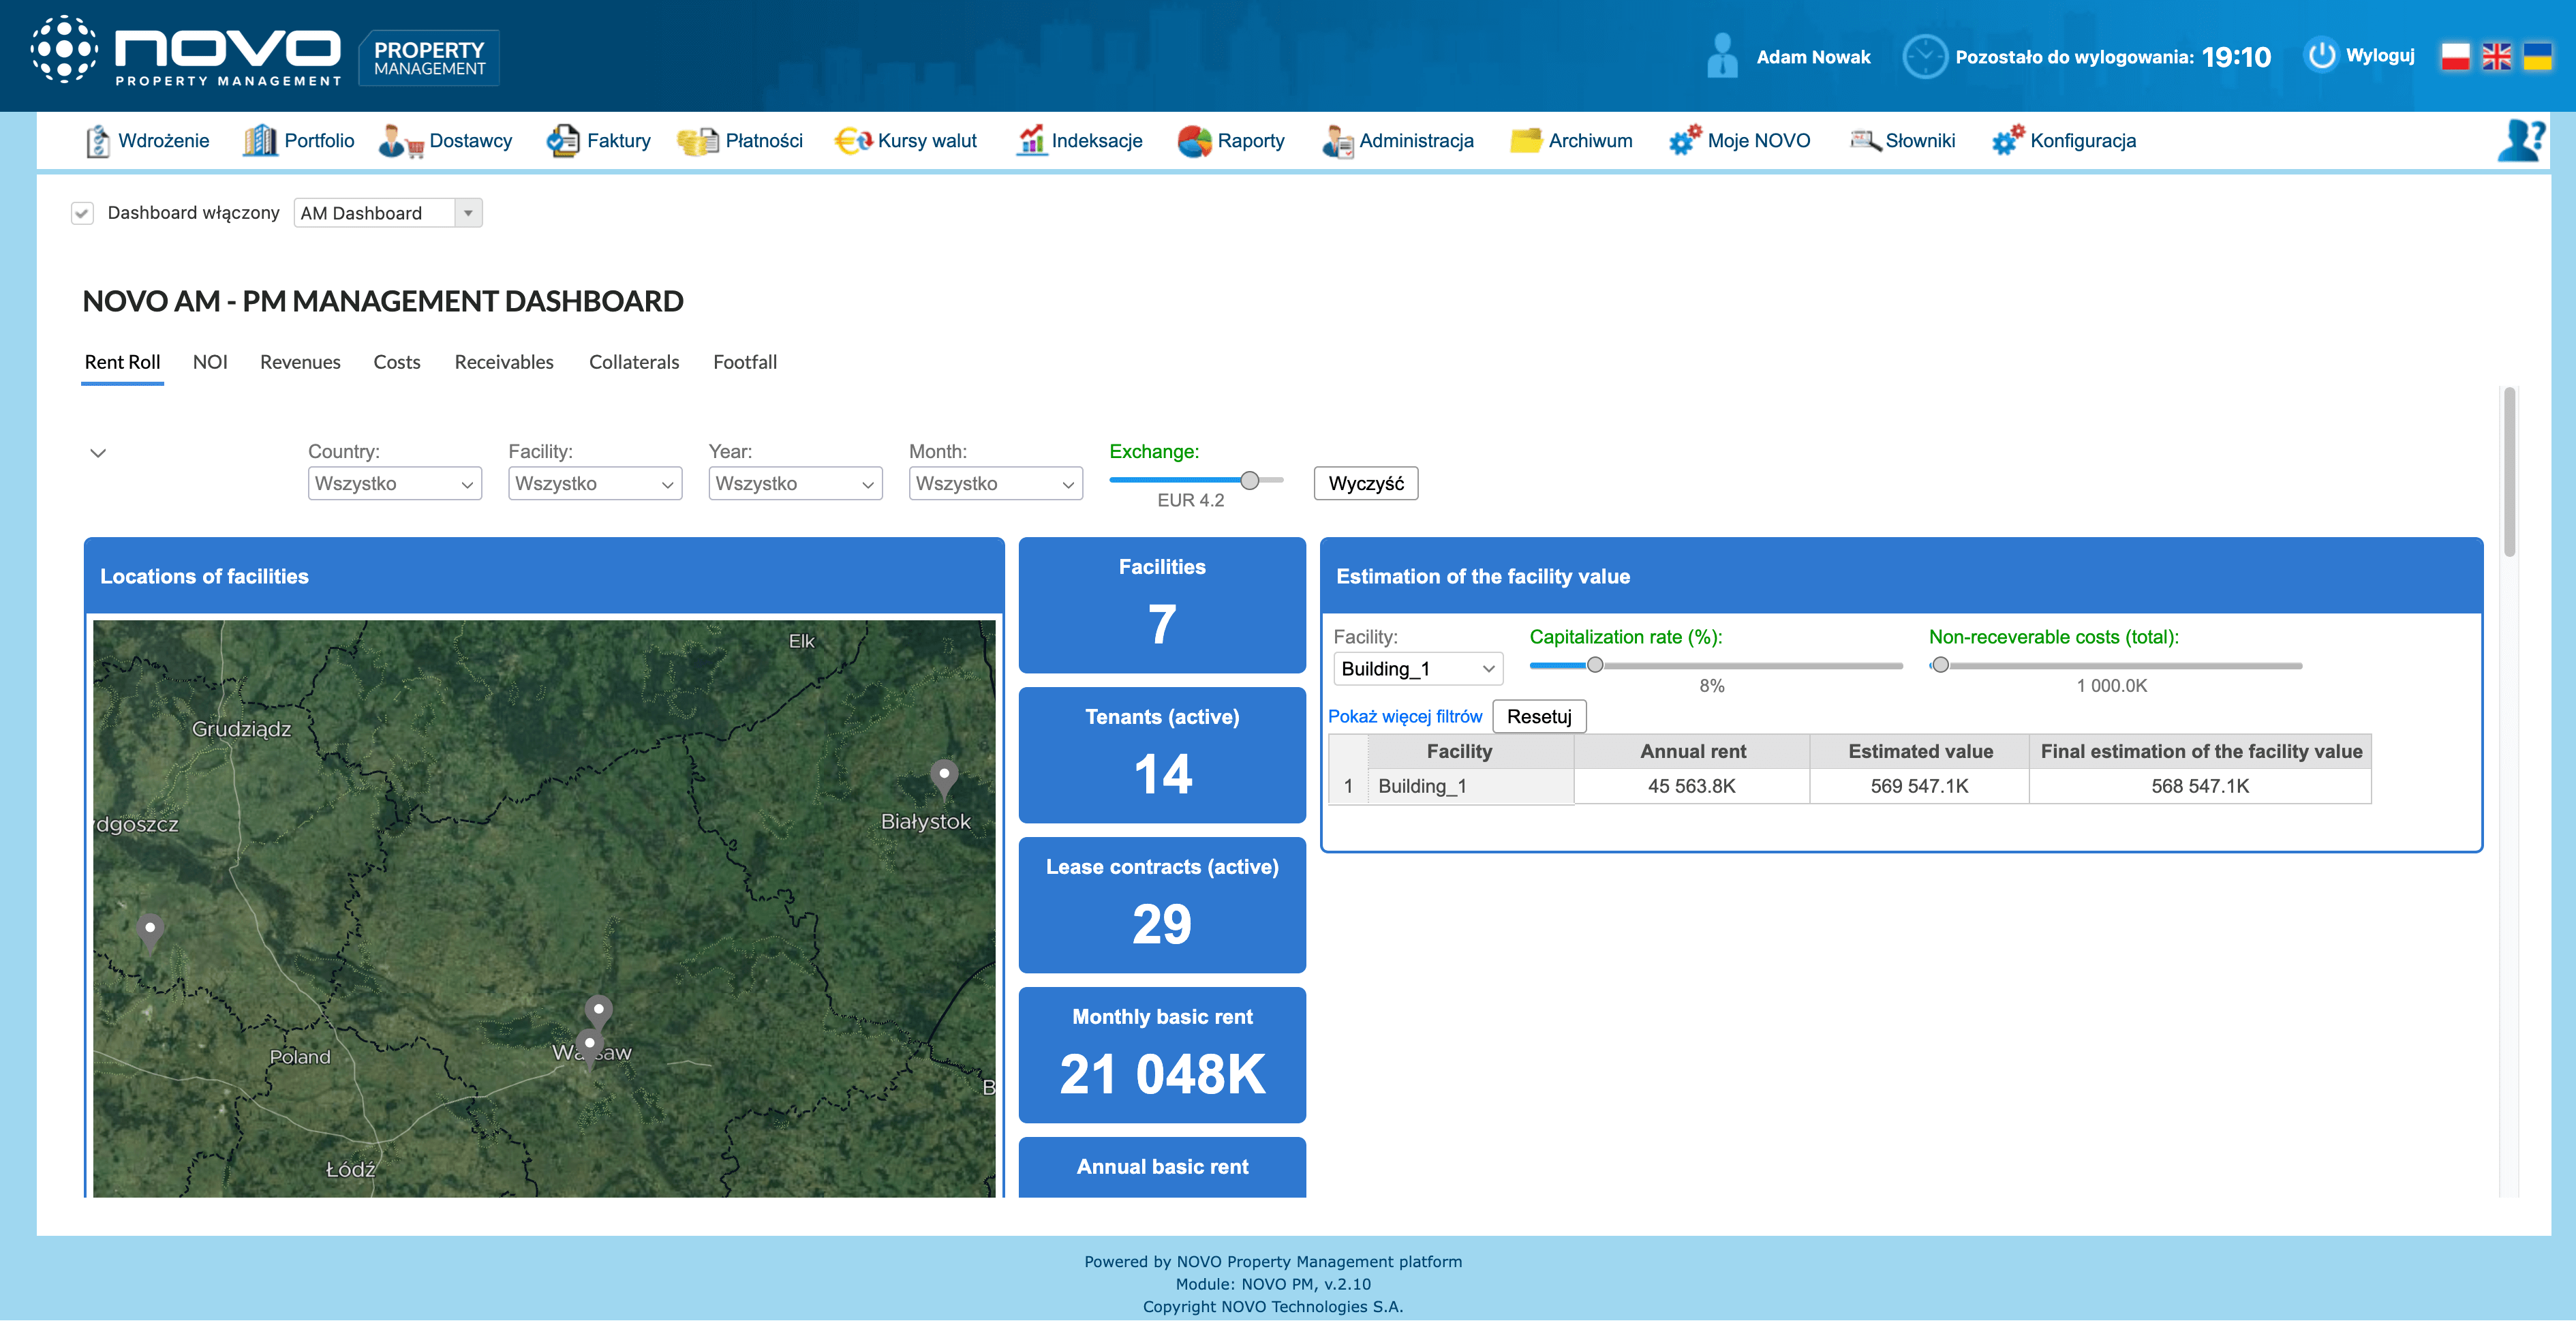Toggle the Dashboard włączony checkbox
The height and width of the screenshot is (1321, 2576).
(83, 213)
